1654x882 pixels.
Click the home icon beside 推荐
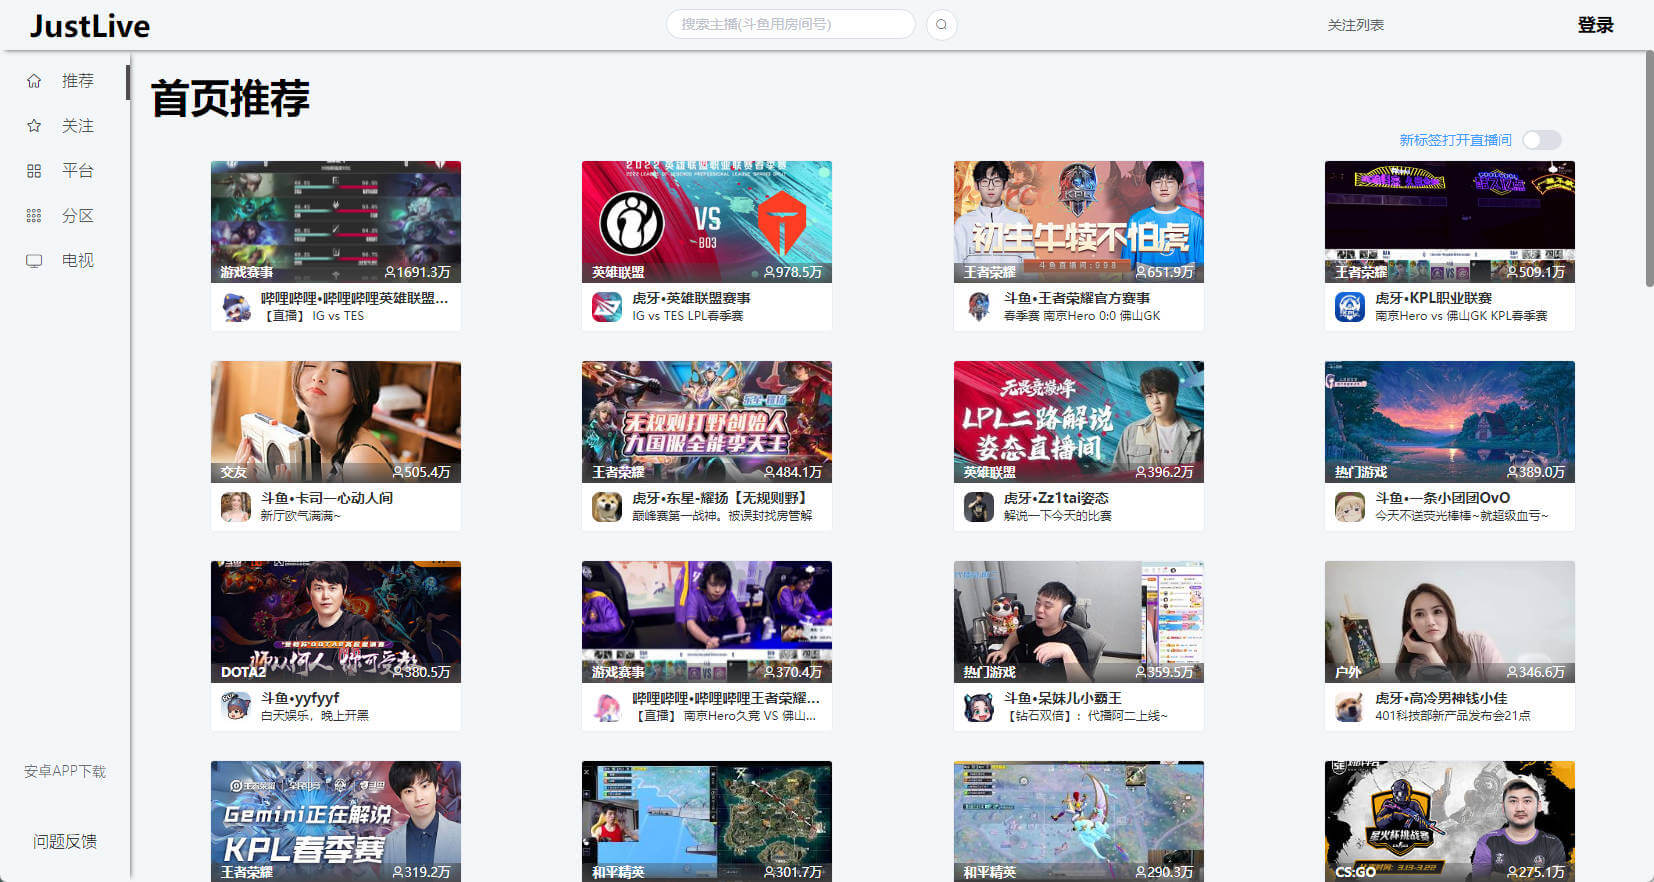pos(34,81)
